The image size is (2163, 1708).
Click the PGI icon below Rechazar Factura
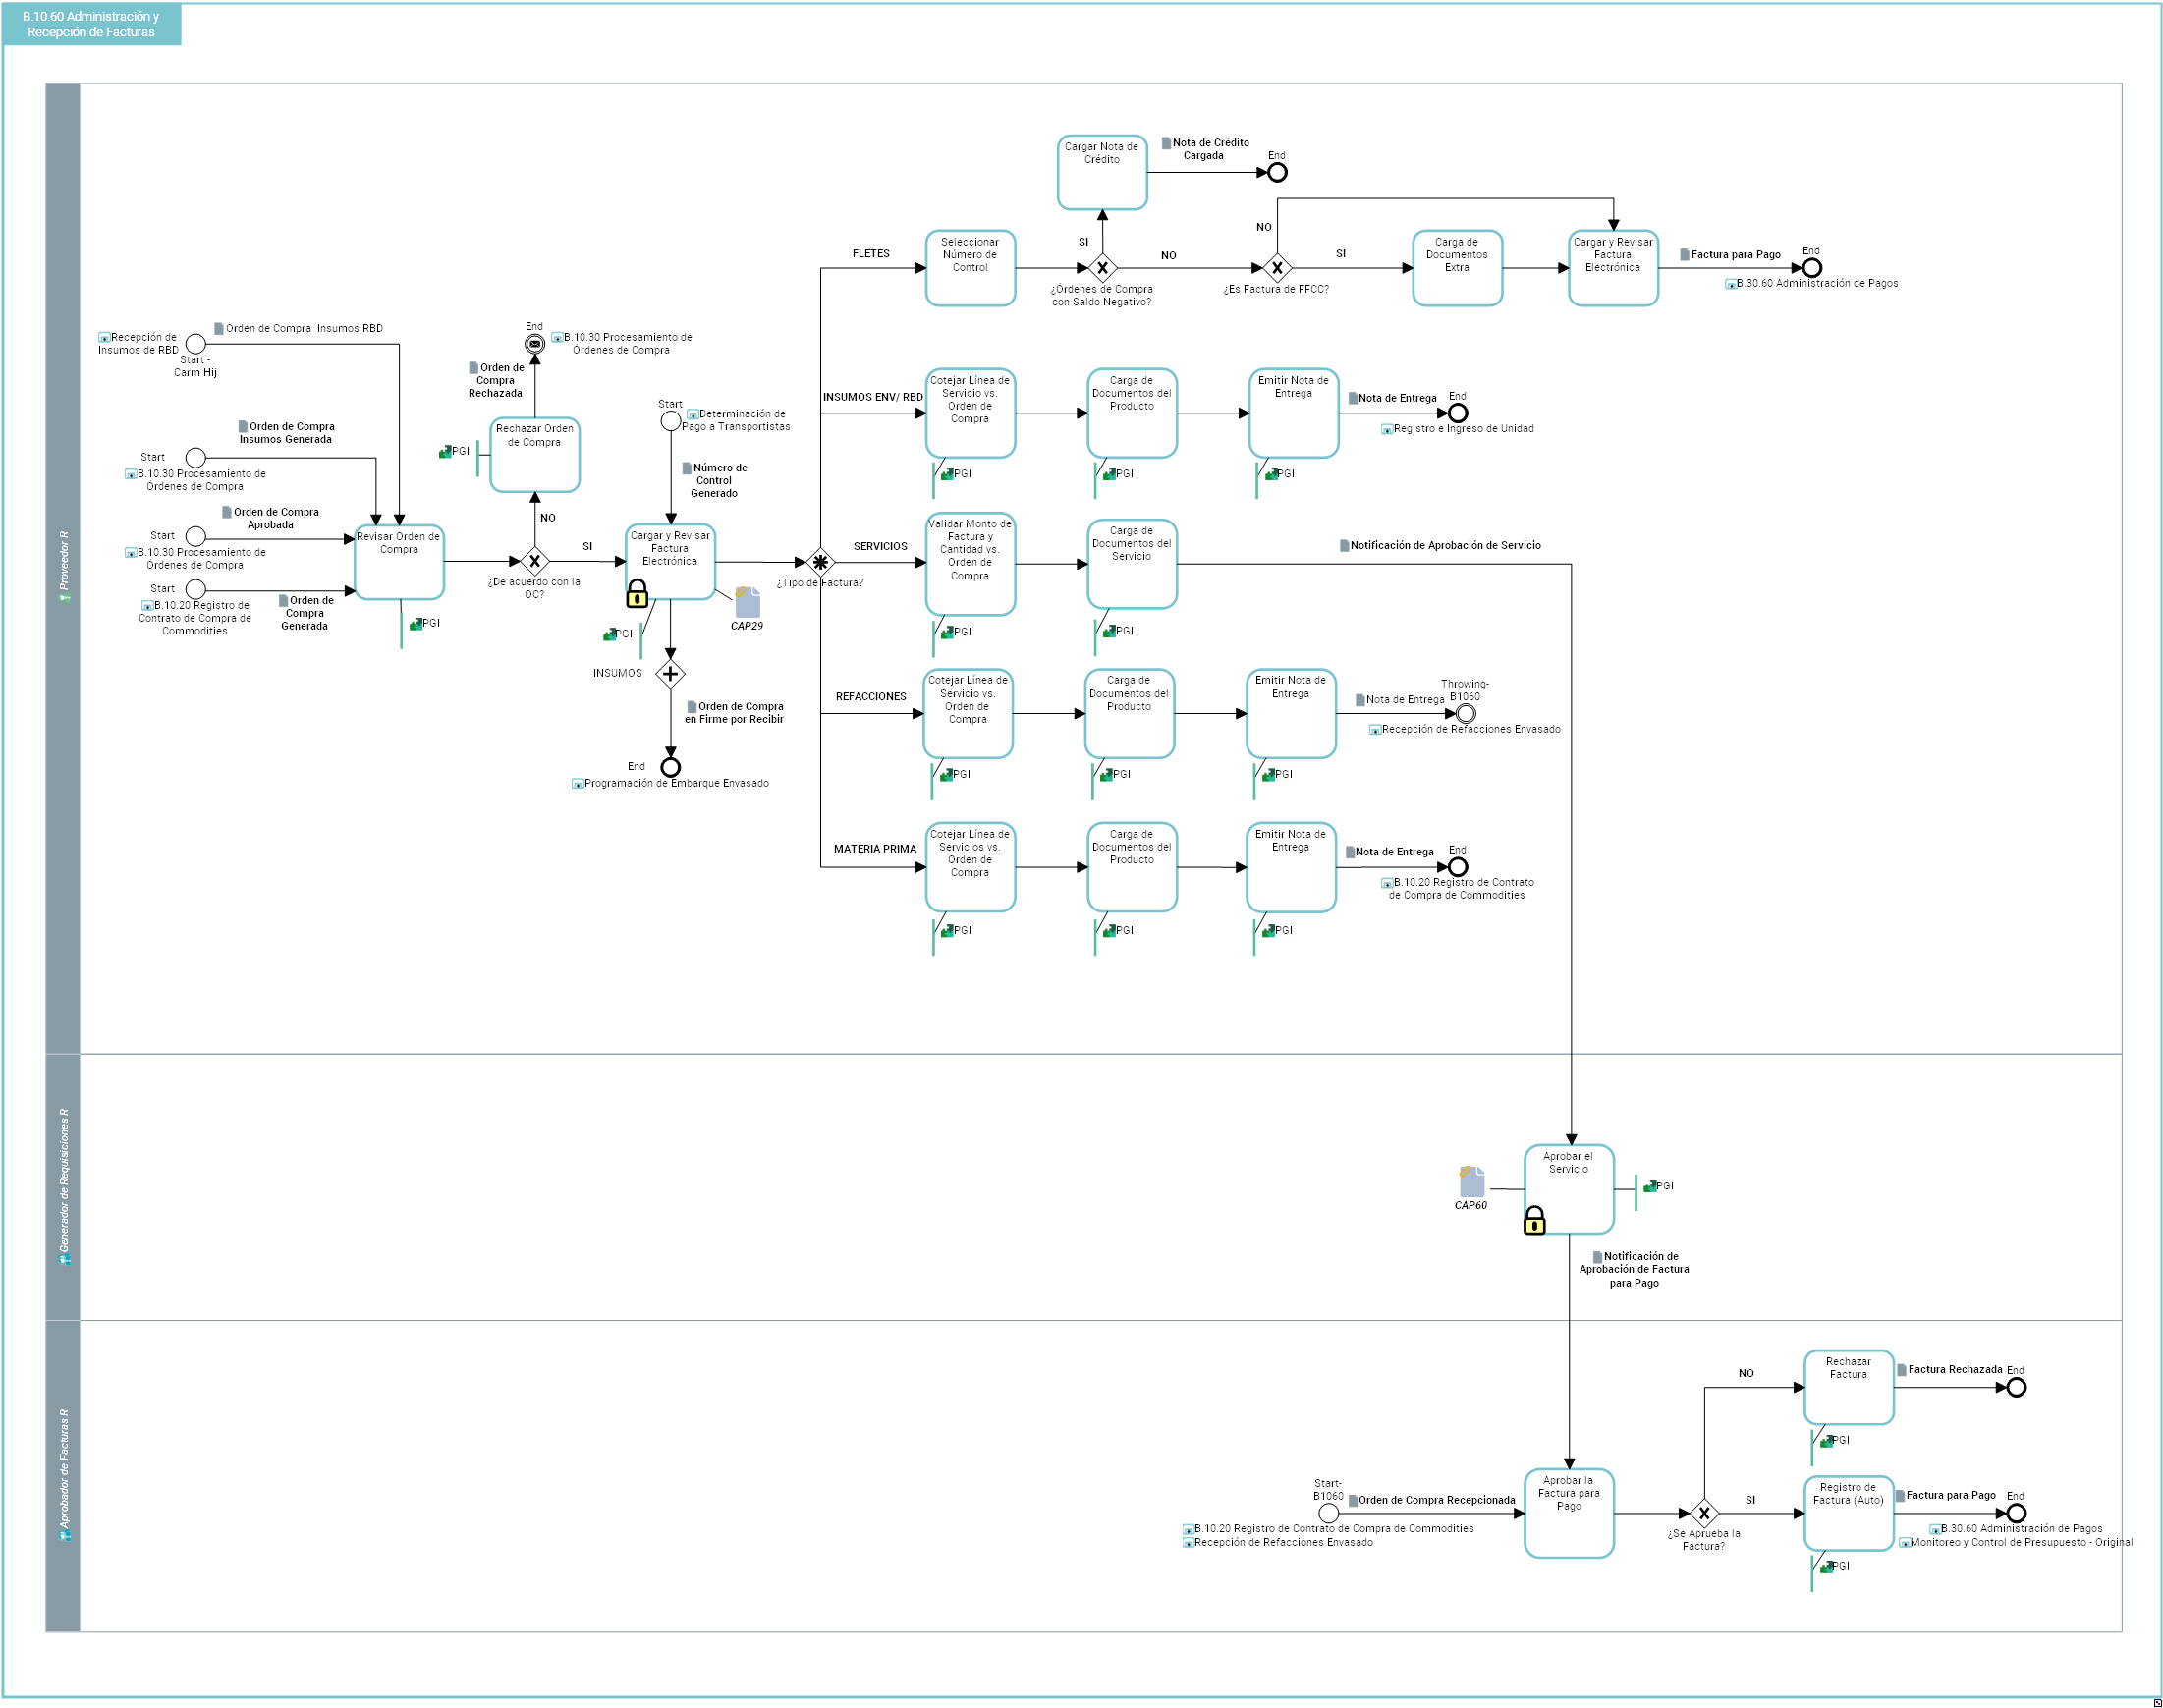click(1826, 1441)
